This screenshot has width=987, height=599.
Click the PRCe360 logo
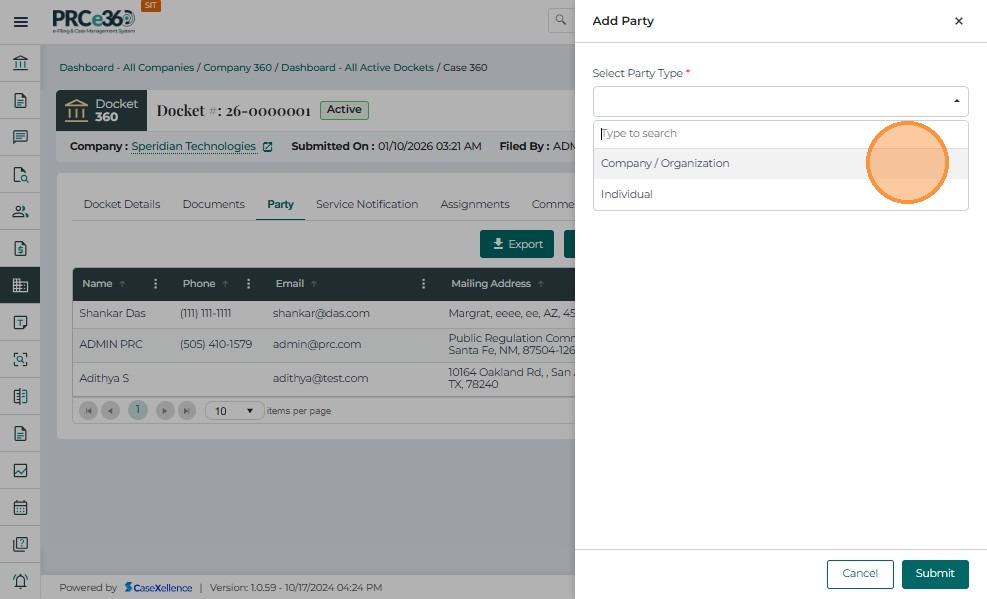tap(94, 21)
